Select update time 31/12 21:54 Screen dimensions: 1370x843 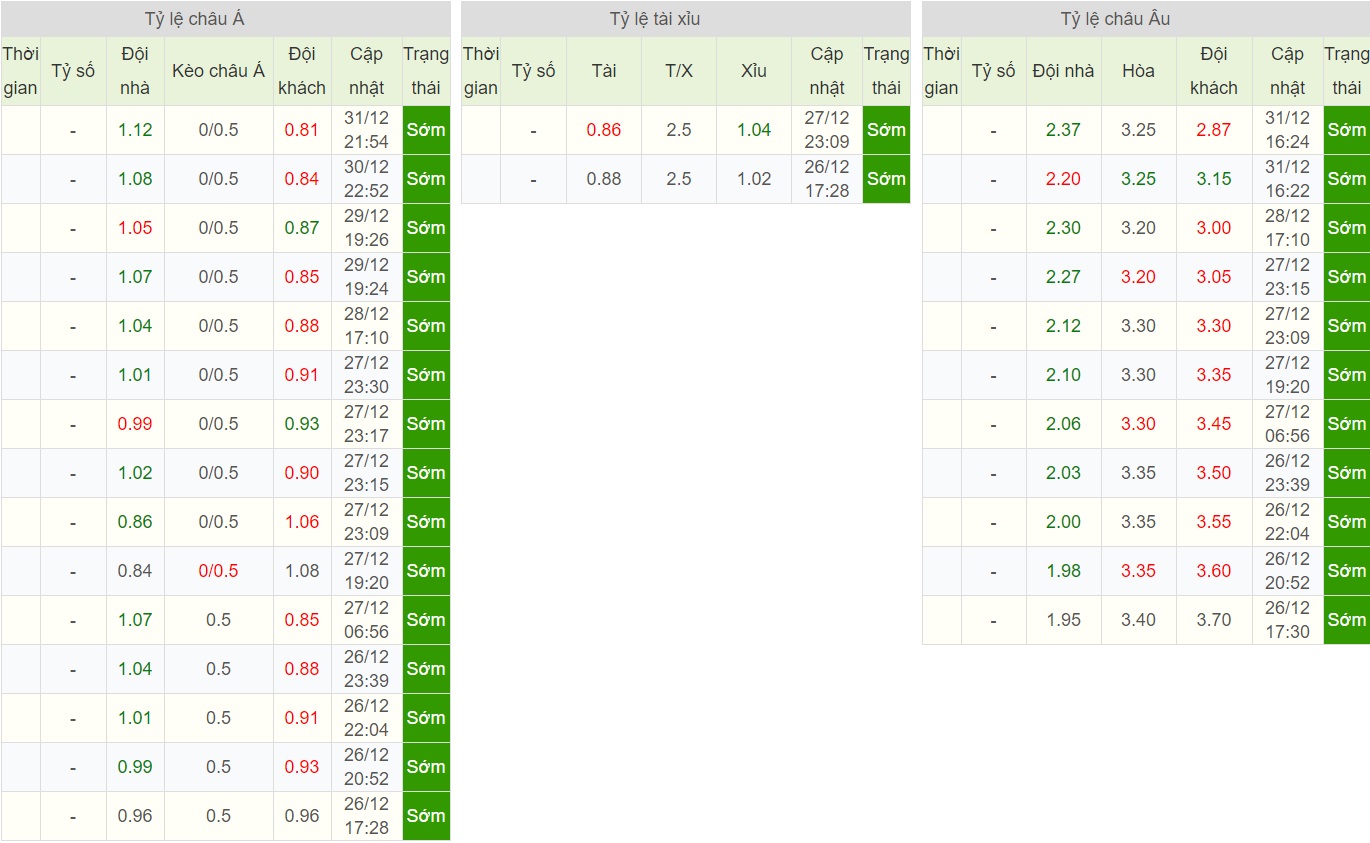point(366,130)
